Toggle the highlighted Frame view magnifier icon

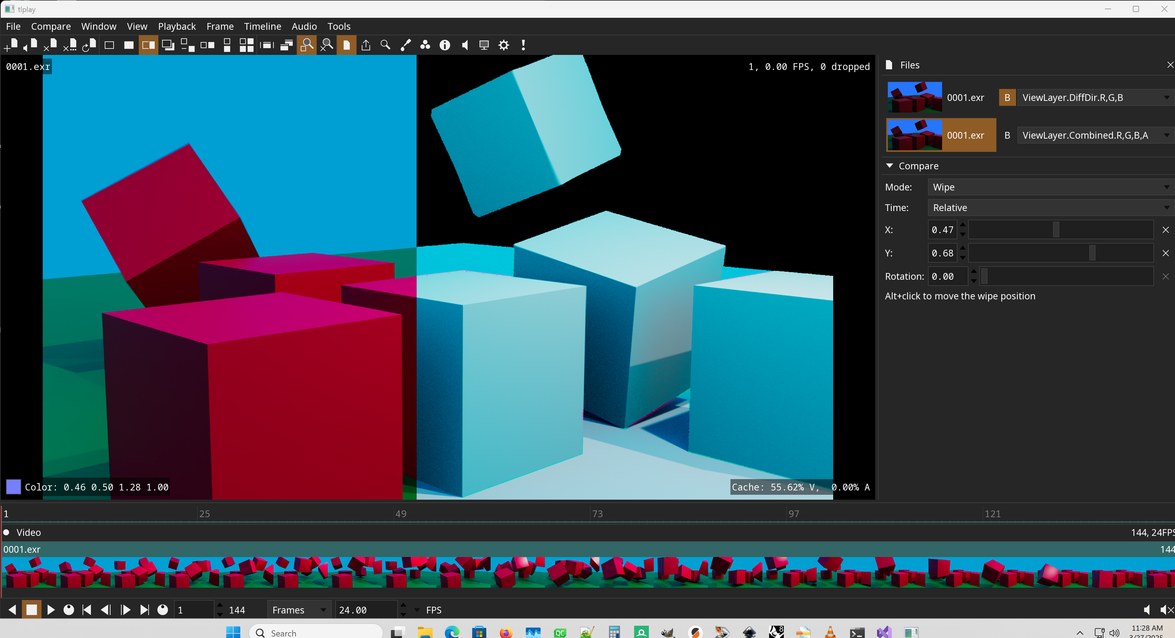(x=306, y=45)
